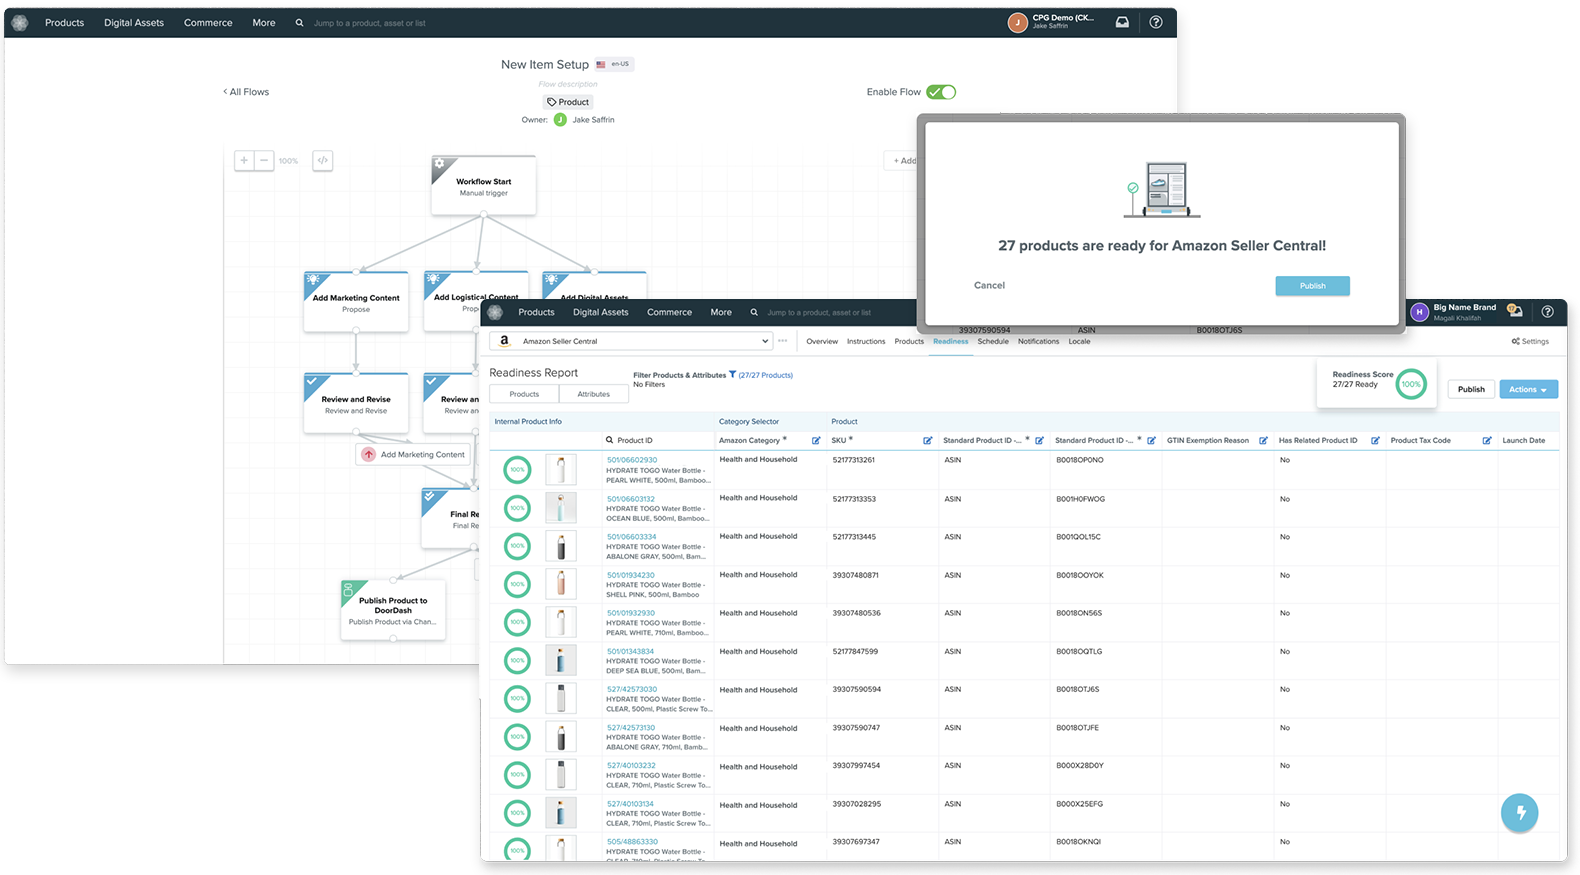Cancel the Amazon Seller Central publish dialog
Viewport: 1580px width, 875px height.
(989, 286)
